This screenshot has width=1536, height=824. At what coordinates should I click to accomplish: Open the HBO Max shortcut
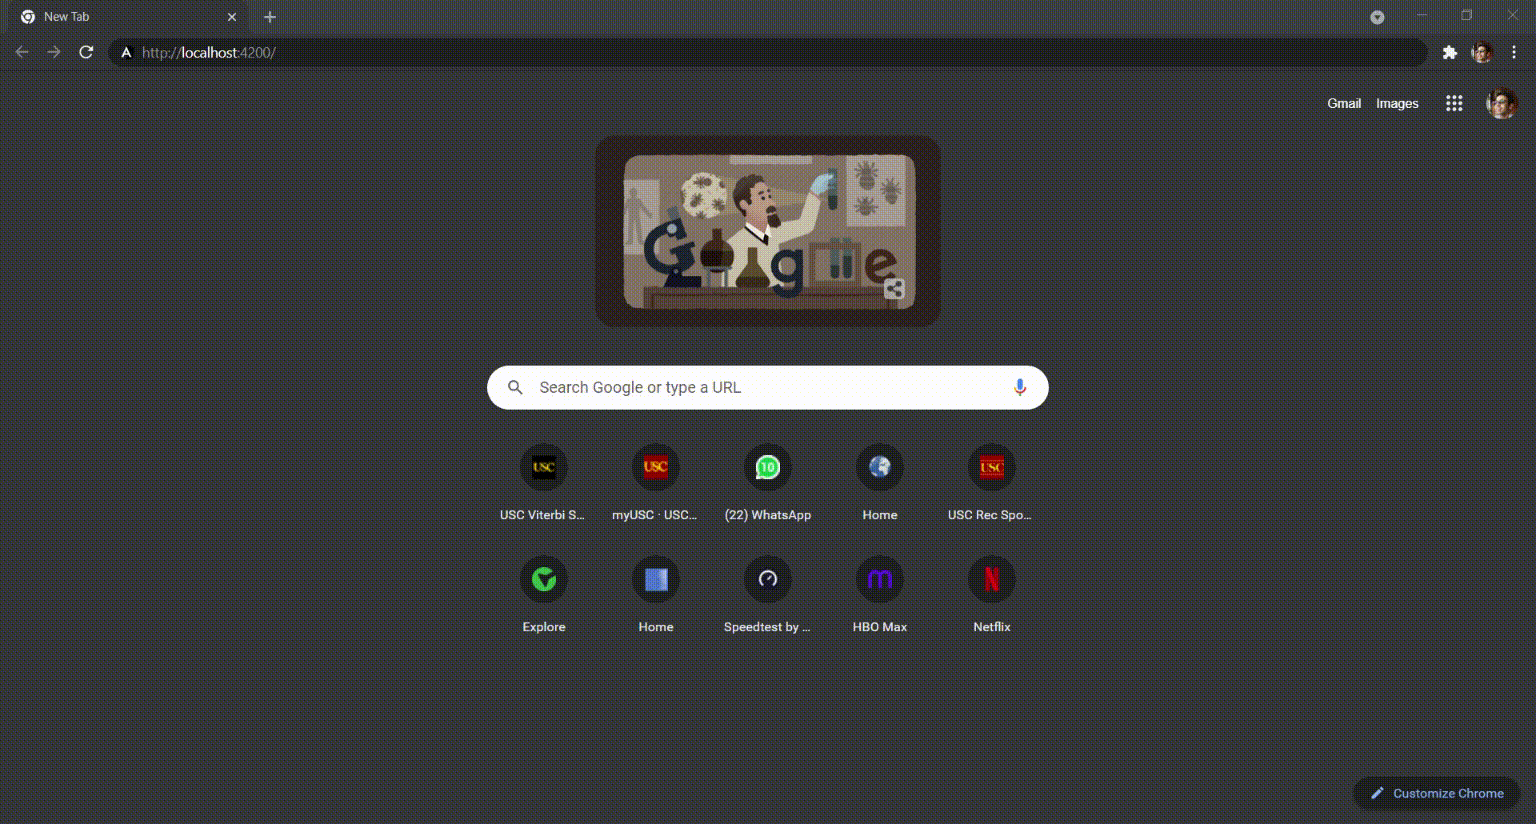(879, 596)
